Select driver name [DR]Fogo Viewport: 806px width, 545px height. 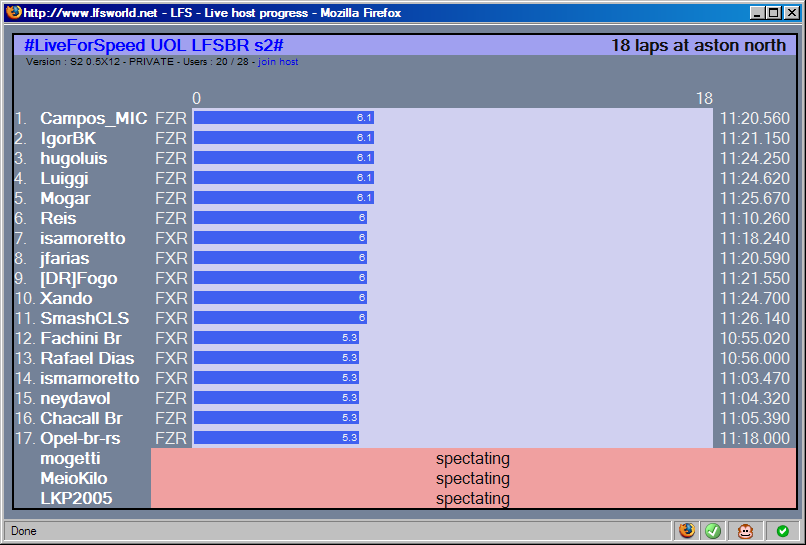(79, 279)
